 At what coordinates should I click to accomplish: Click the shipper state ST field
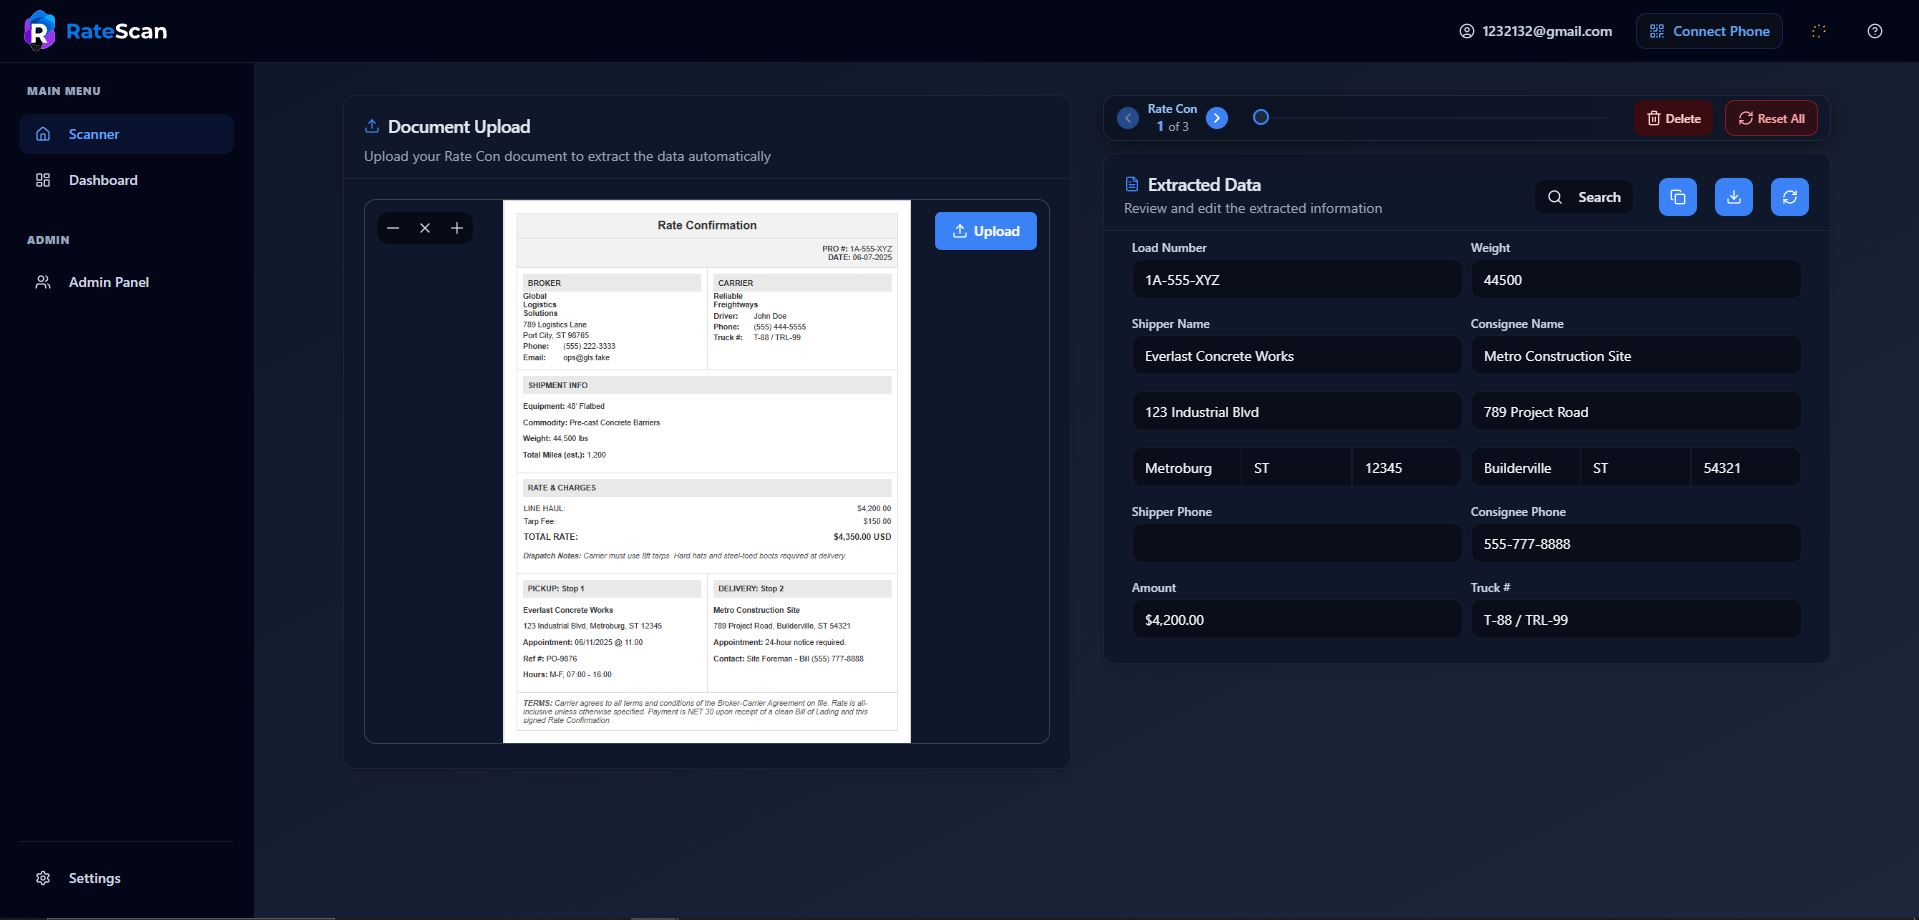pos(1296,468)
